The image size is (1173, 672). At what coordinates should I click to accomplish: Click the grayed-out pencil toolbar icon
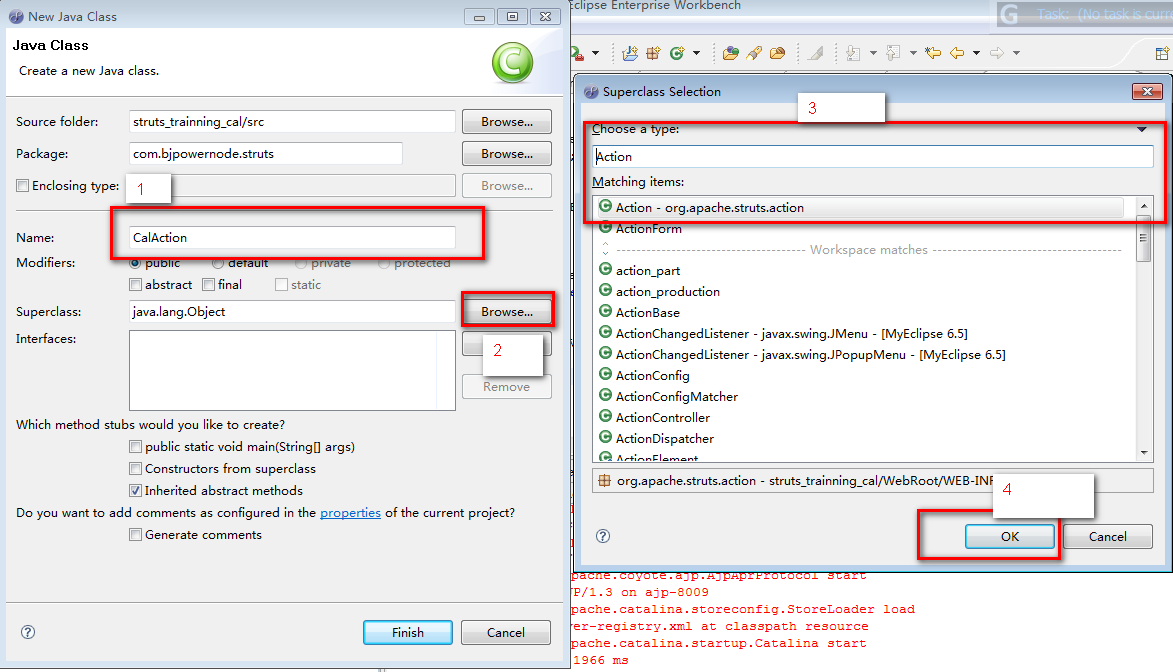coord(816,53)
